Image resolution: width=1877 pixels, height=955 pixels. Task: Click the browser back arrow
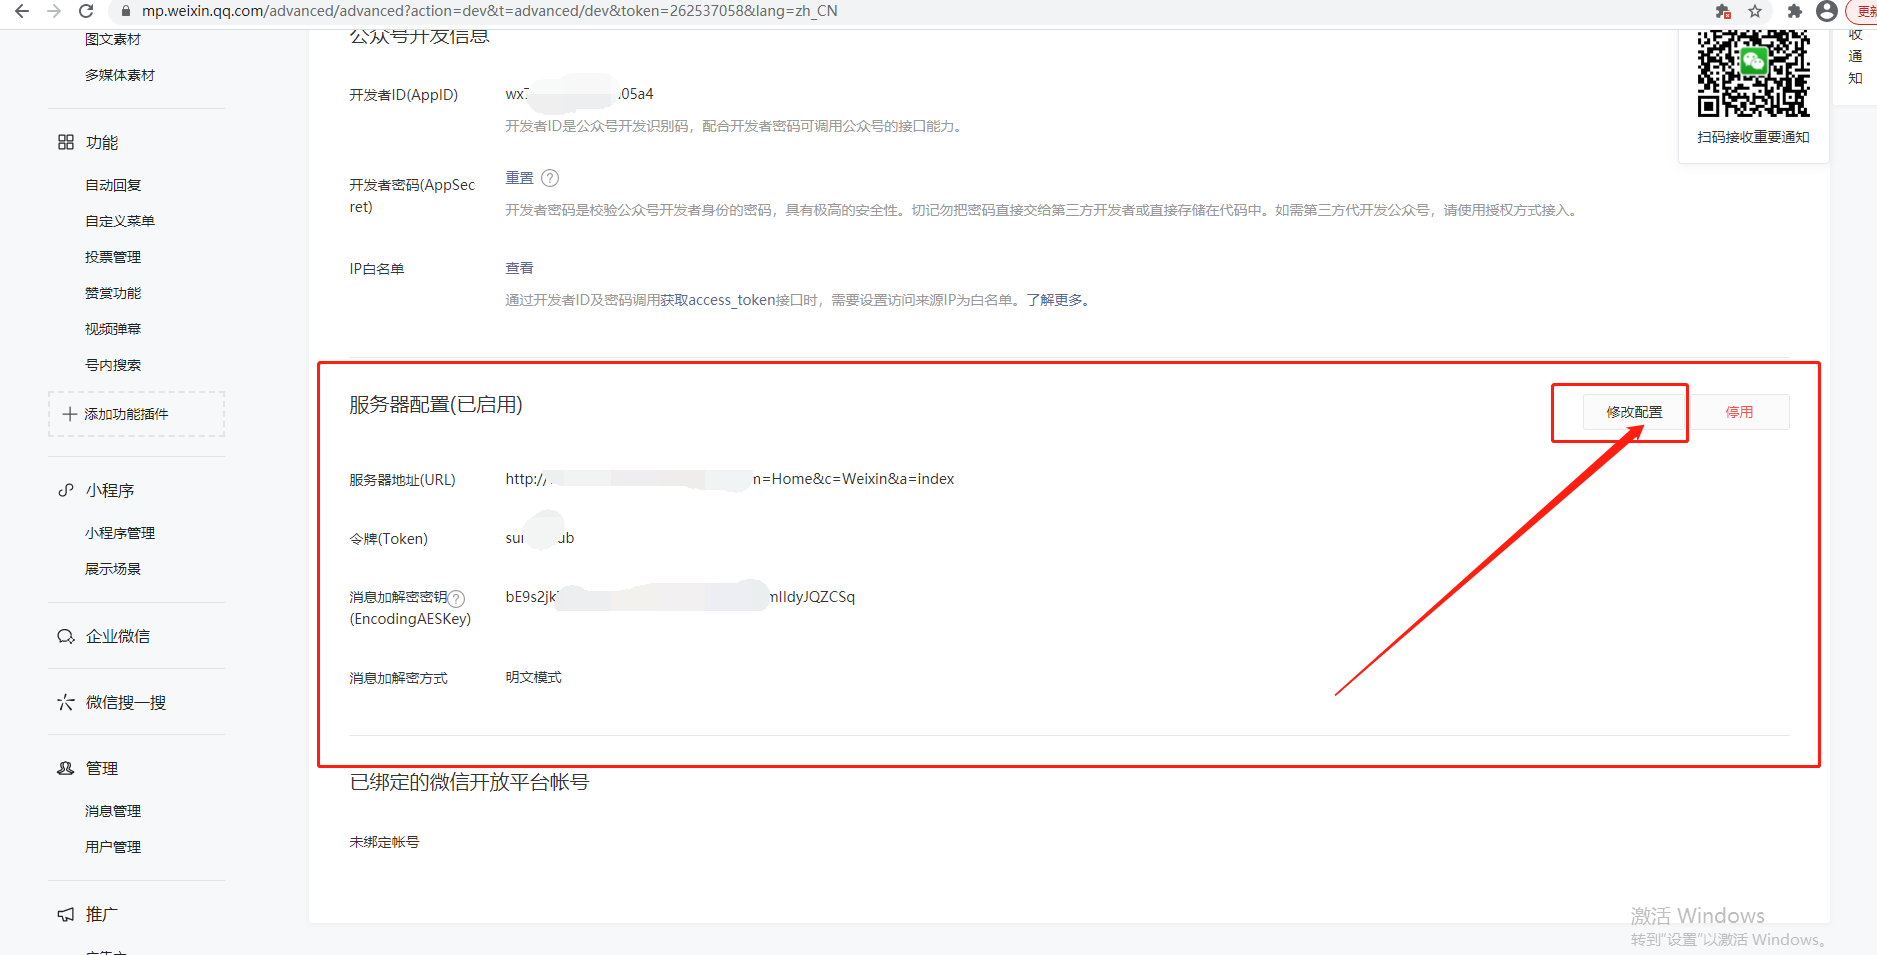click(x=22, y=11)
